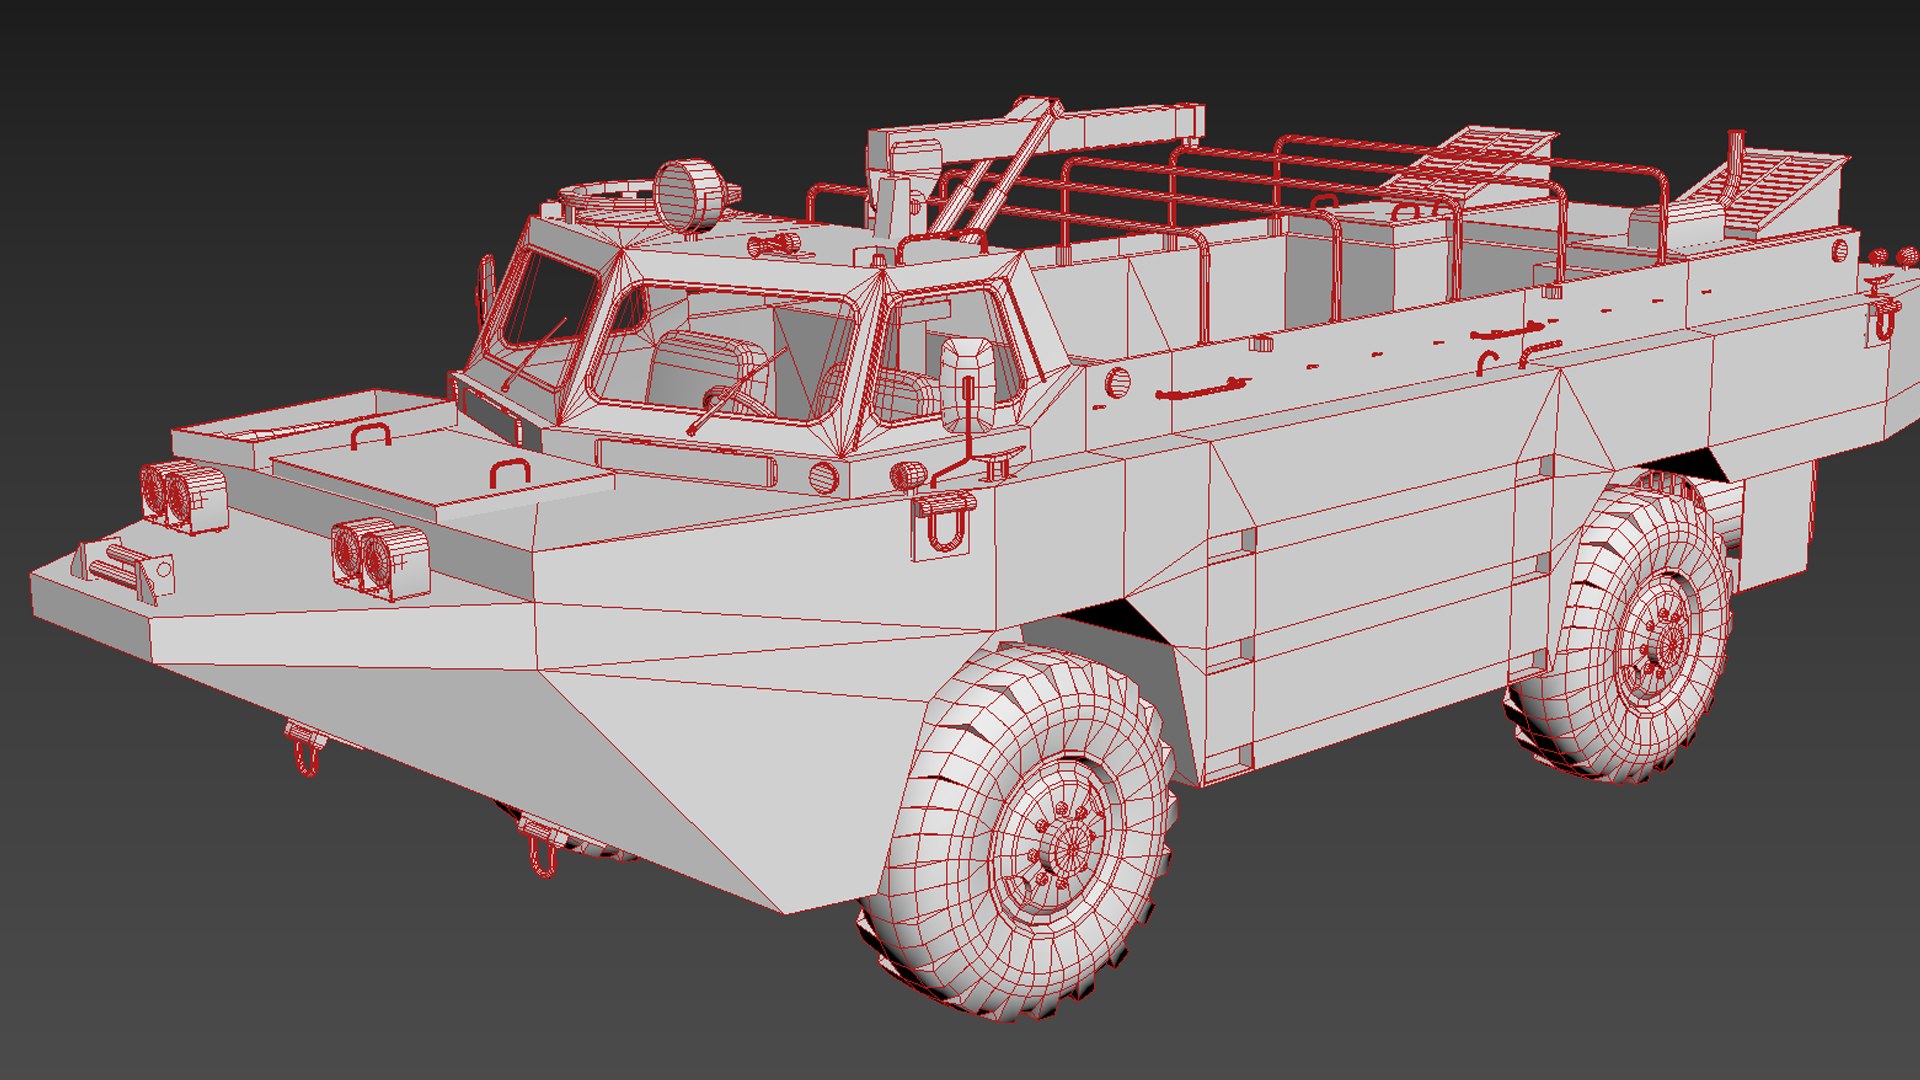Screen dimensions: 1920x1080
Task: Pick the round searchlight on the cab roof
Action: coord(691,193)
